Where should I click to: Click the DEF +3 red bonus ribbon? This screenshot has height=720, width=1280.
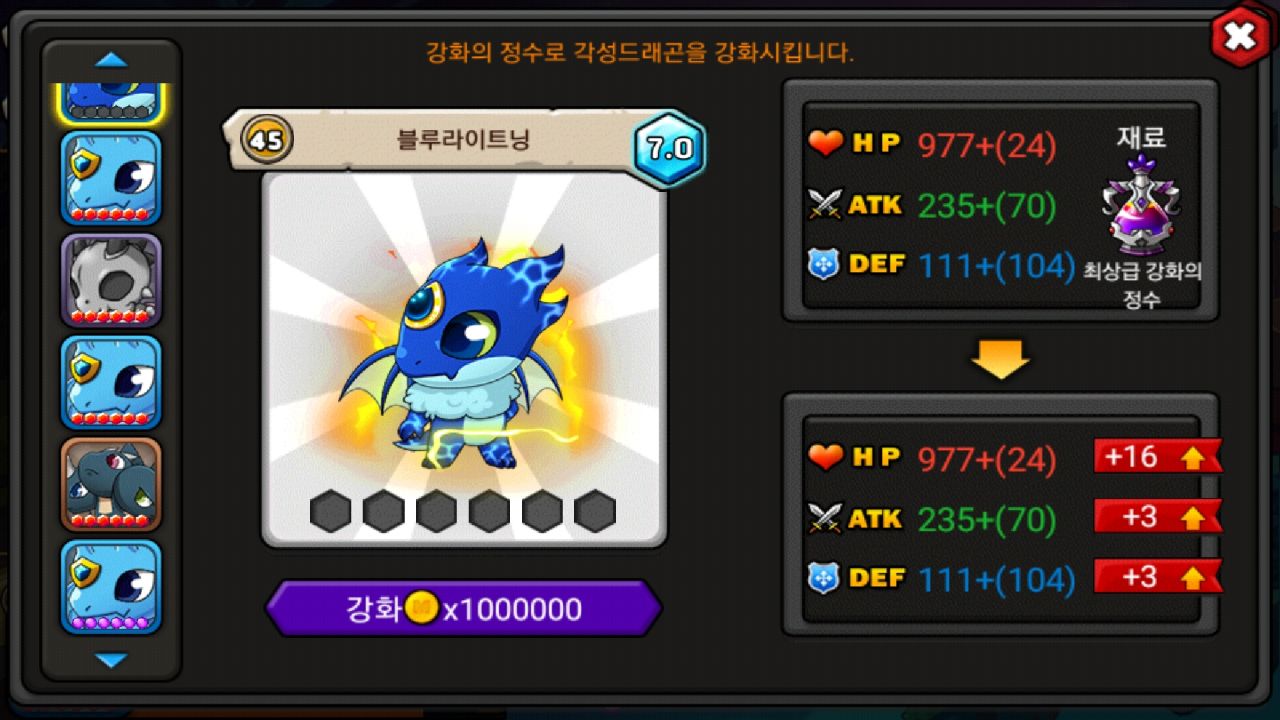(x=1157, y=577)
